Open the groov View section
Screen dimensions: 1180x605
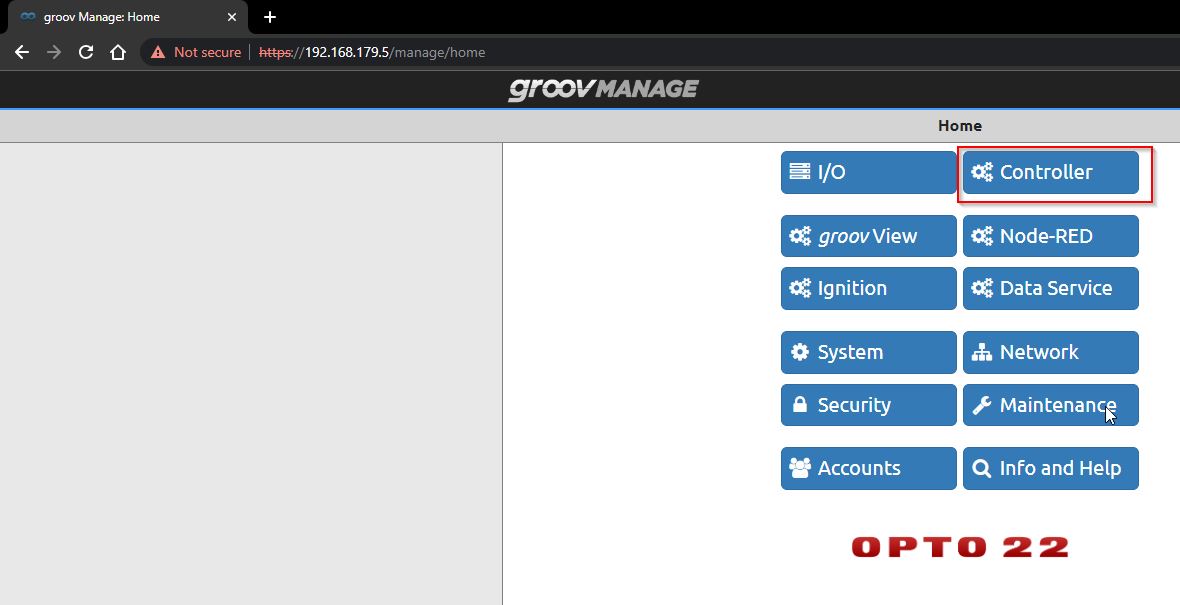868,236
